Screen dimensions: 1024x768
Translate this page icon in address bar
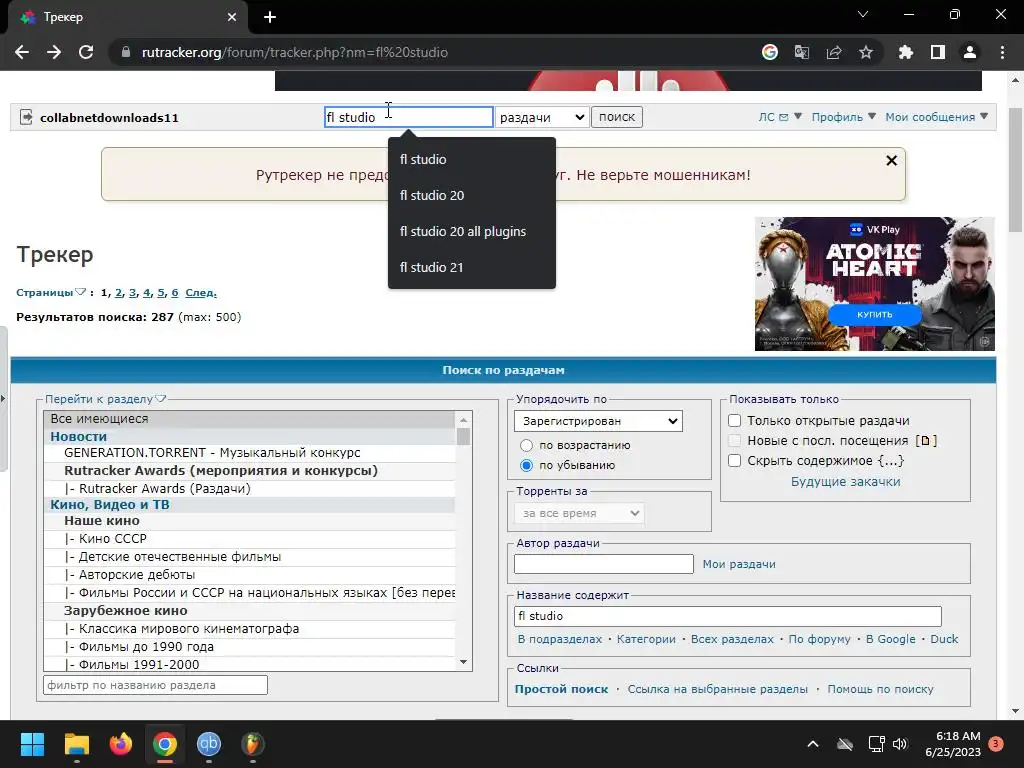click(802, 52)
